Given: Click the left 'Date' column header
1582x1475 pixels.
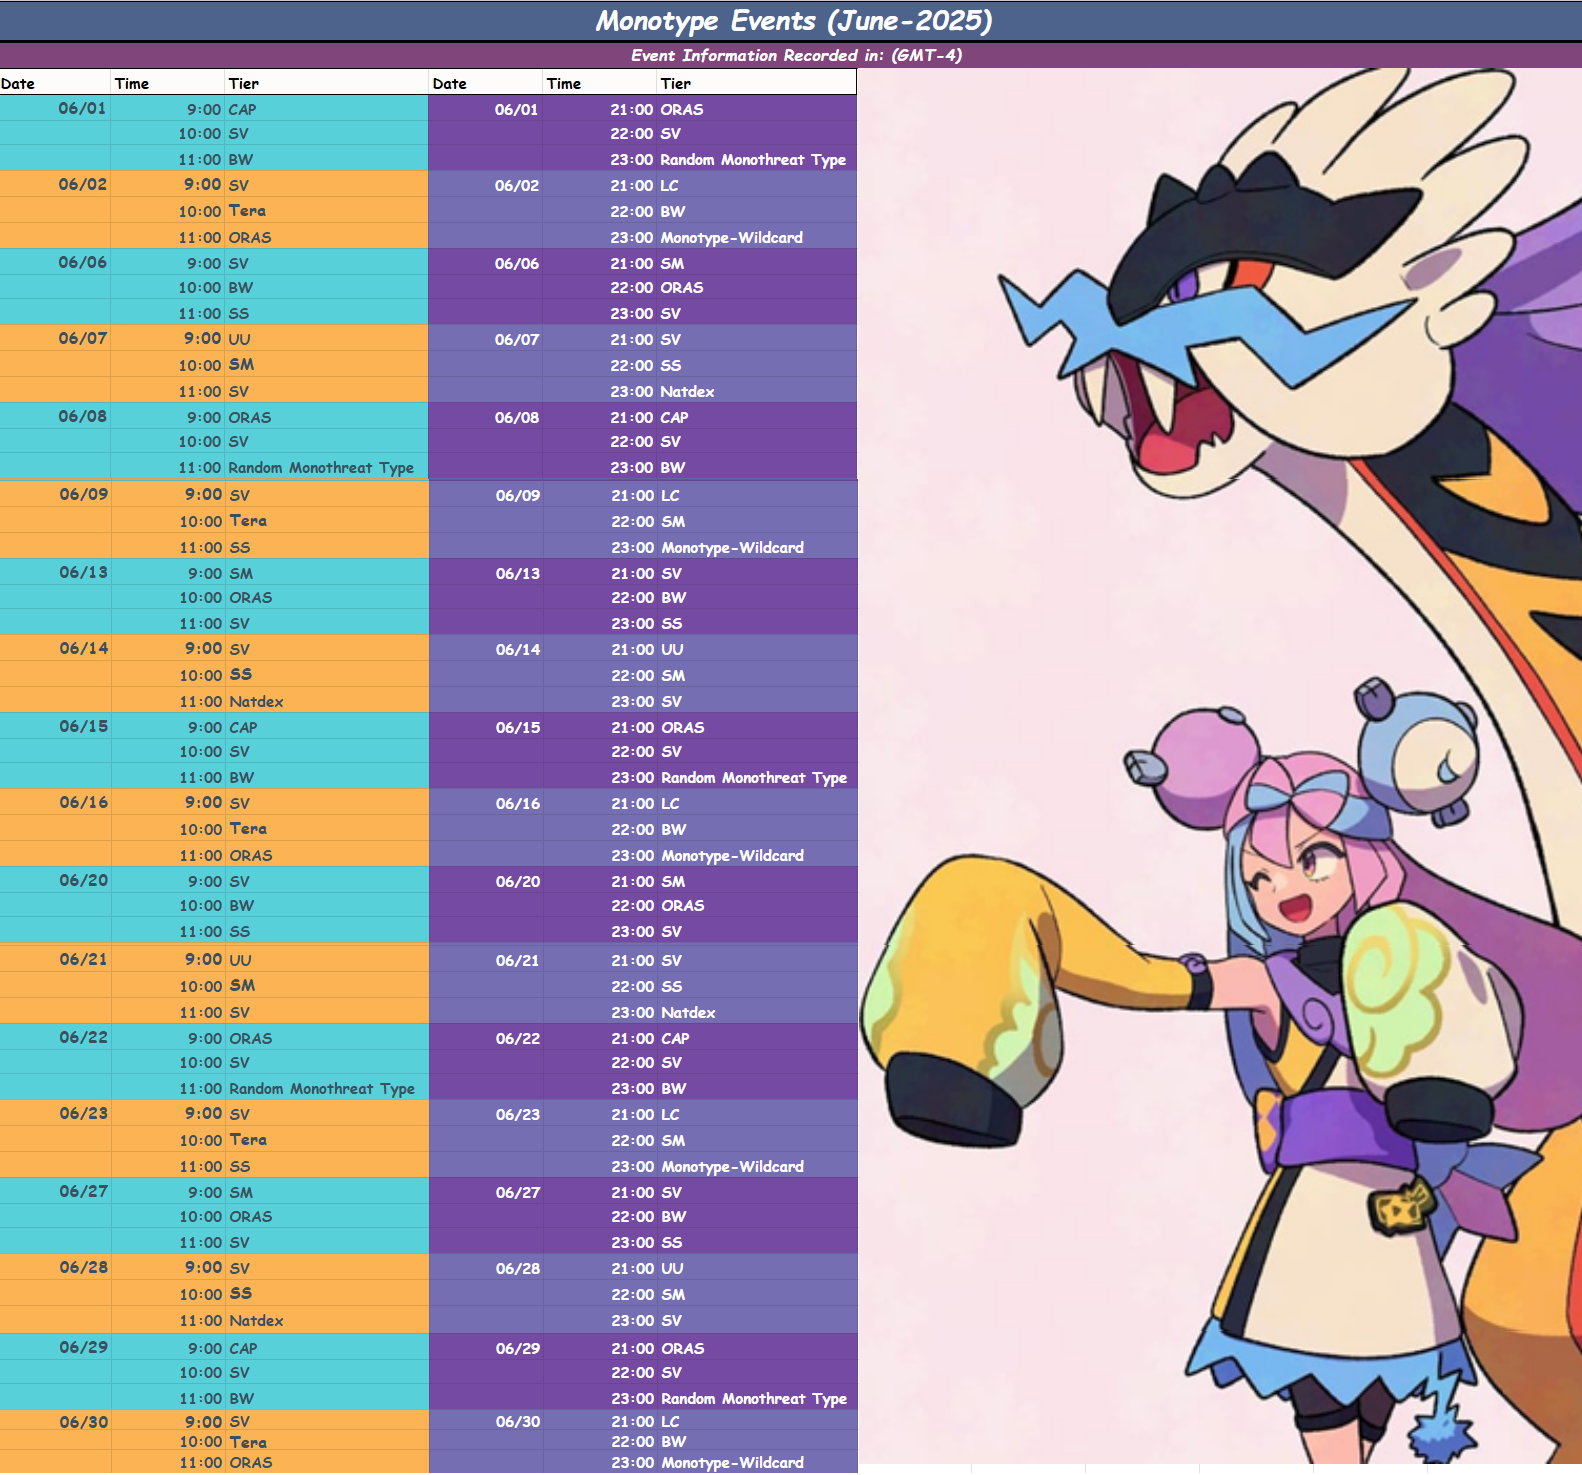Looking at the screenshot, I should [x=18, y=84].
